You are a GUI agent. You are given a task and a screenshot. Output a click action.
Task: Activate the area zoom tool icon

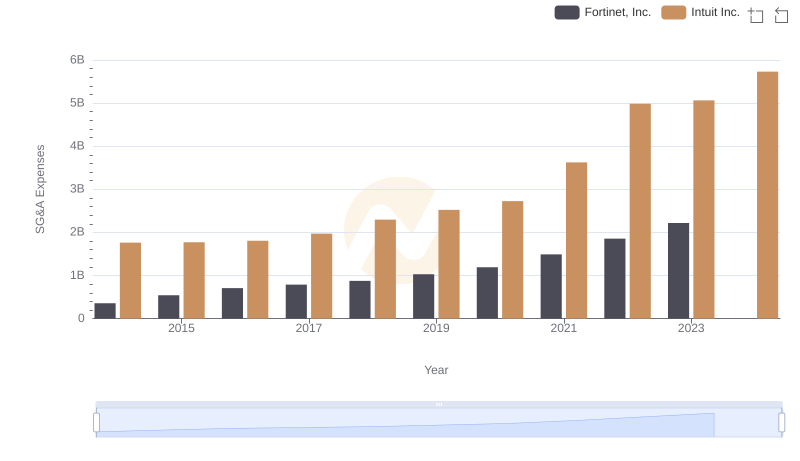pyautogui.click(x=756, y=15)
